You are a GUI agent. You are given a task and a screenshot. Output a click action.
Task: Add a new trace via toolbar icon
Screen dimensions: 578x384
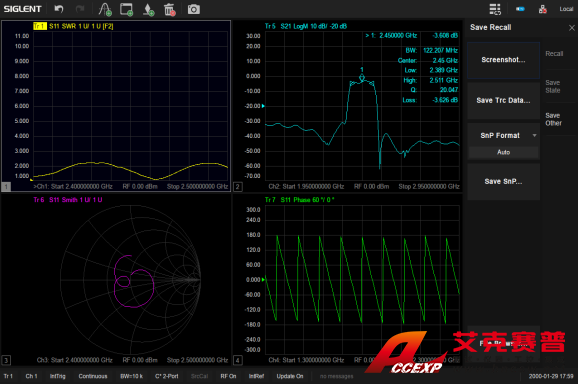pyautogui.click(x=105, y=10)
